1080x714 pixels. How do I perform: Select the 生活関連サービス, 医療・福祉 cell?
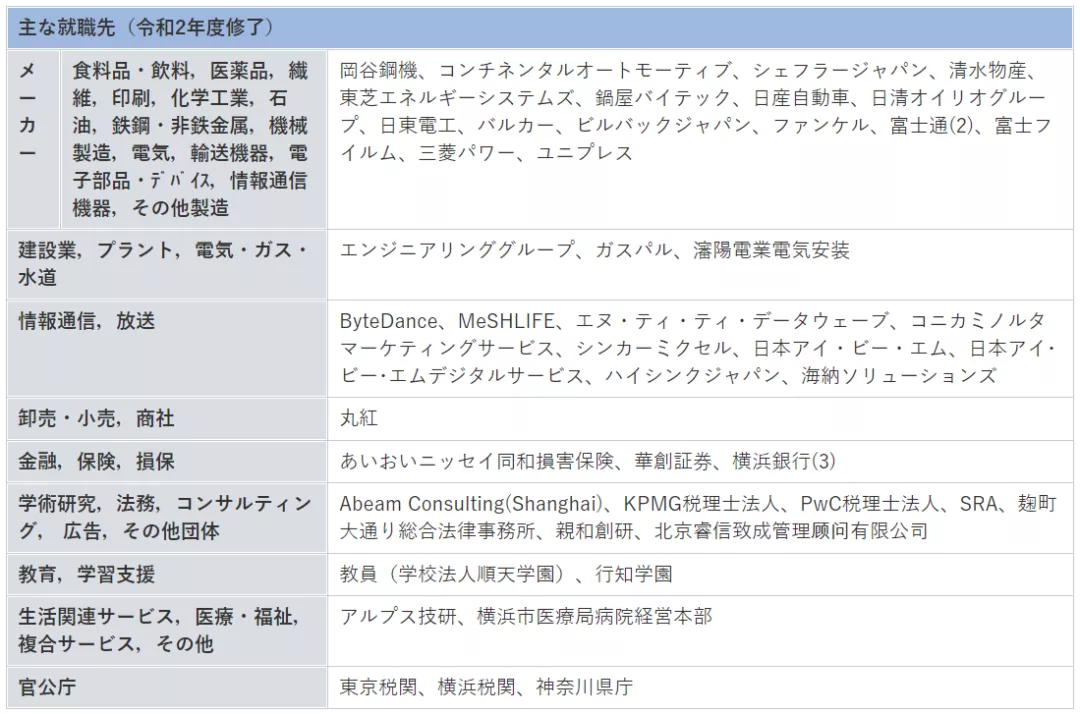pyautogui.click(x=167, y=631)
